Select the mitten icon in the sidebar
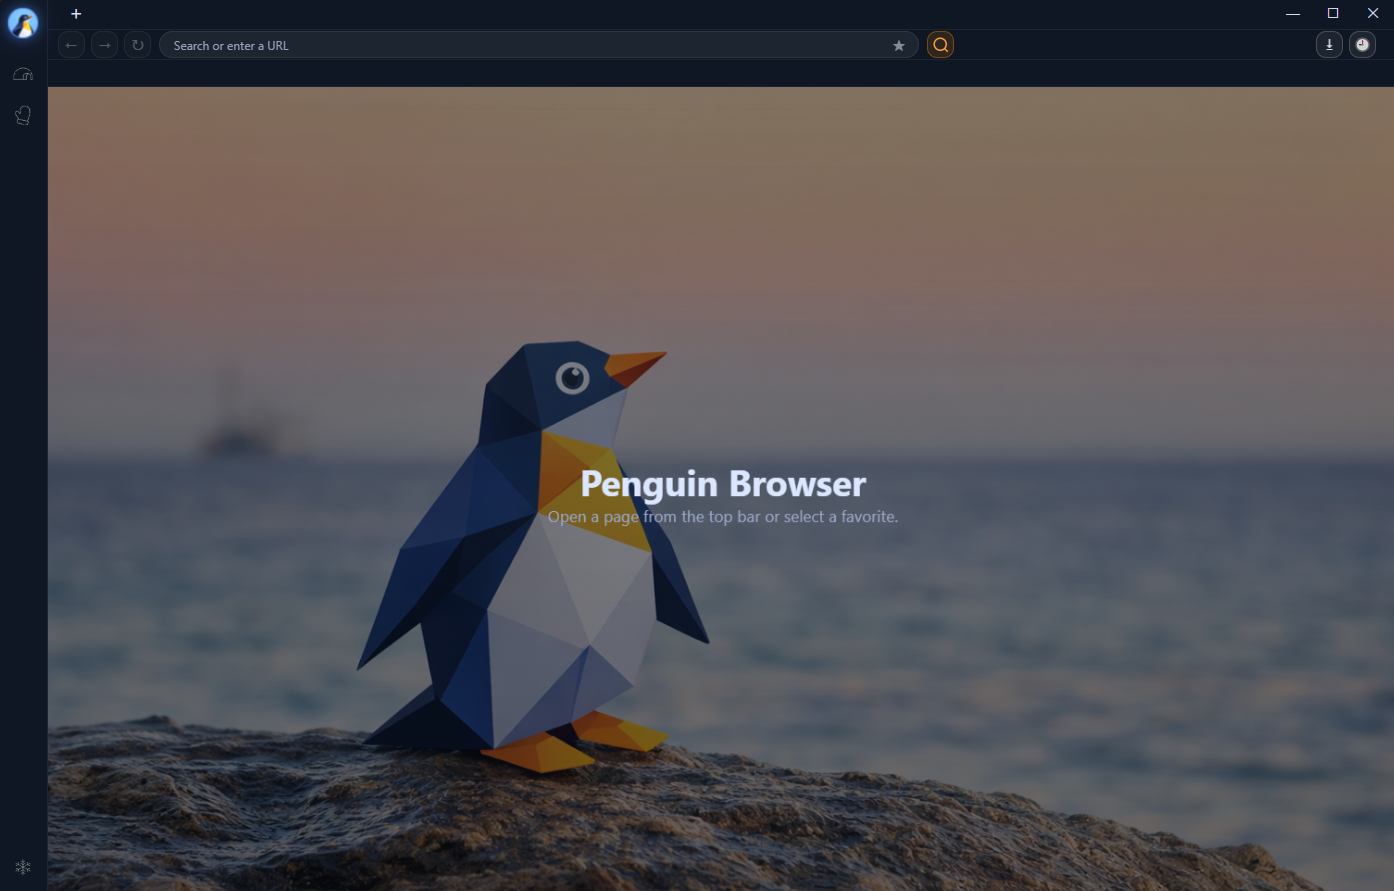Screen dimensions: 1394x891 click(x=22, y=114)
